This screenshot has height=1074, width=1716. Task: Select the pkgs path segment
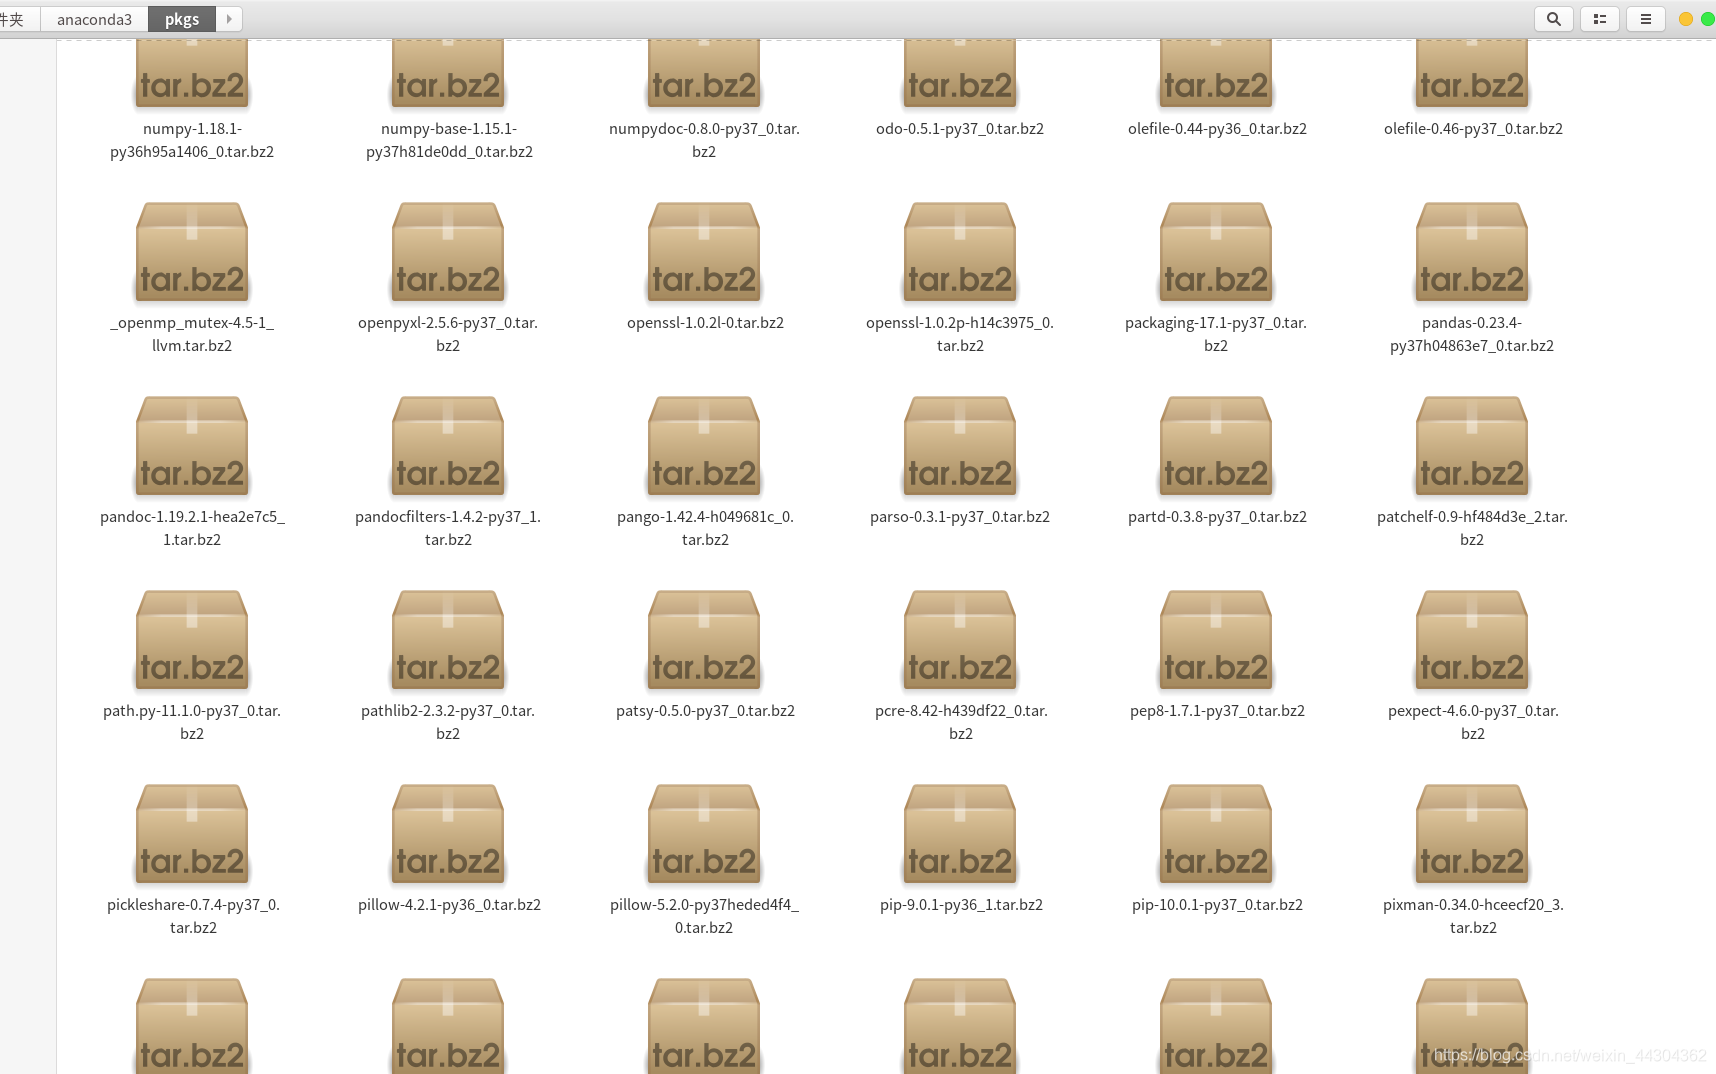click(x=182, y=19)
